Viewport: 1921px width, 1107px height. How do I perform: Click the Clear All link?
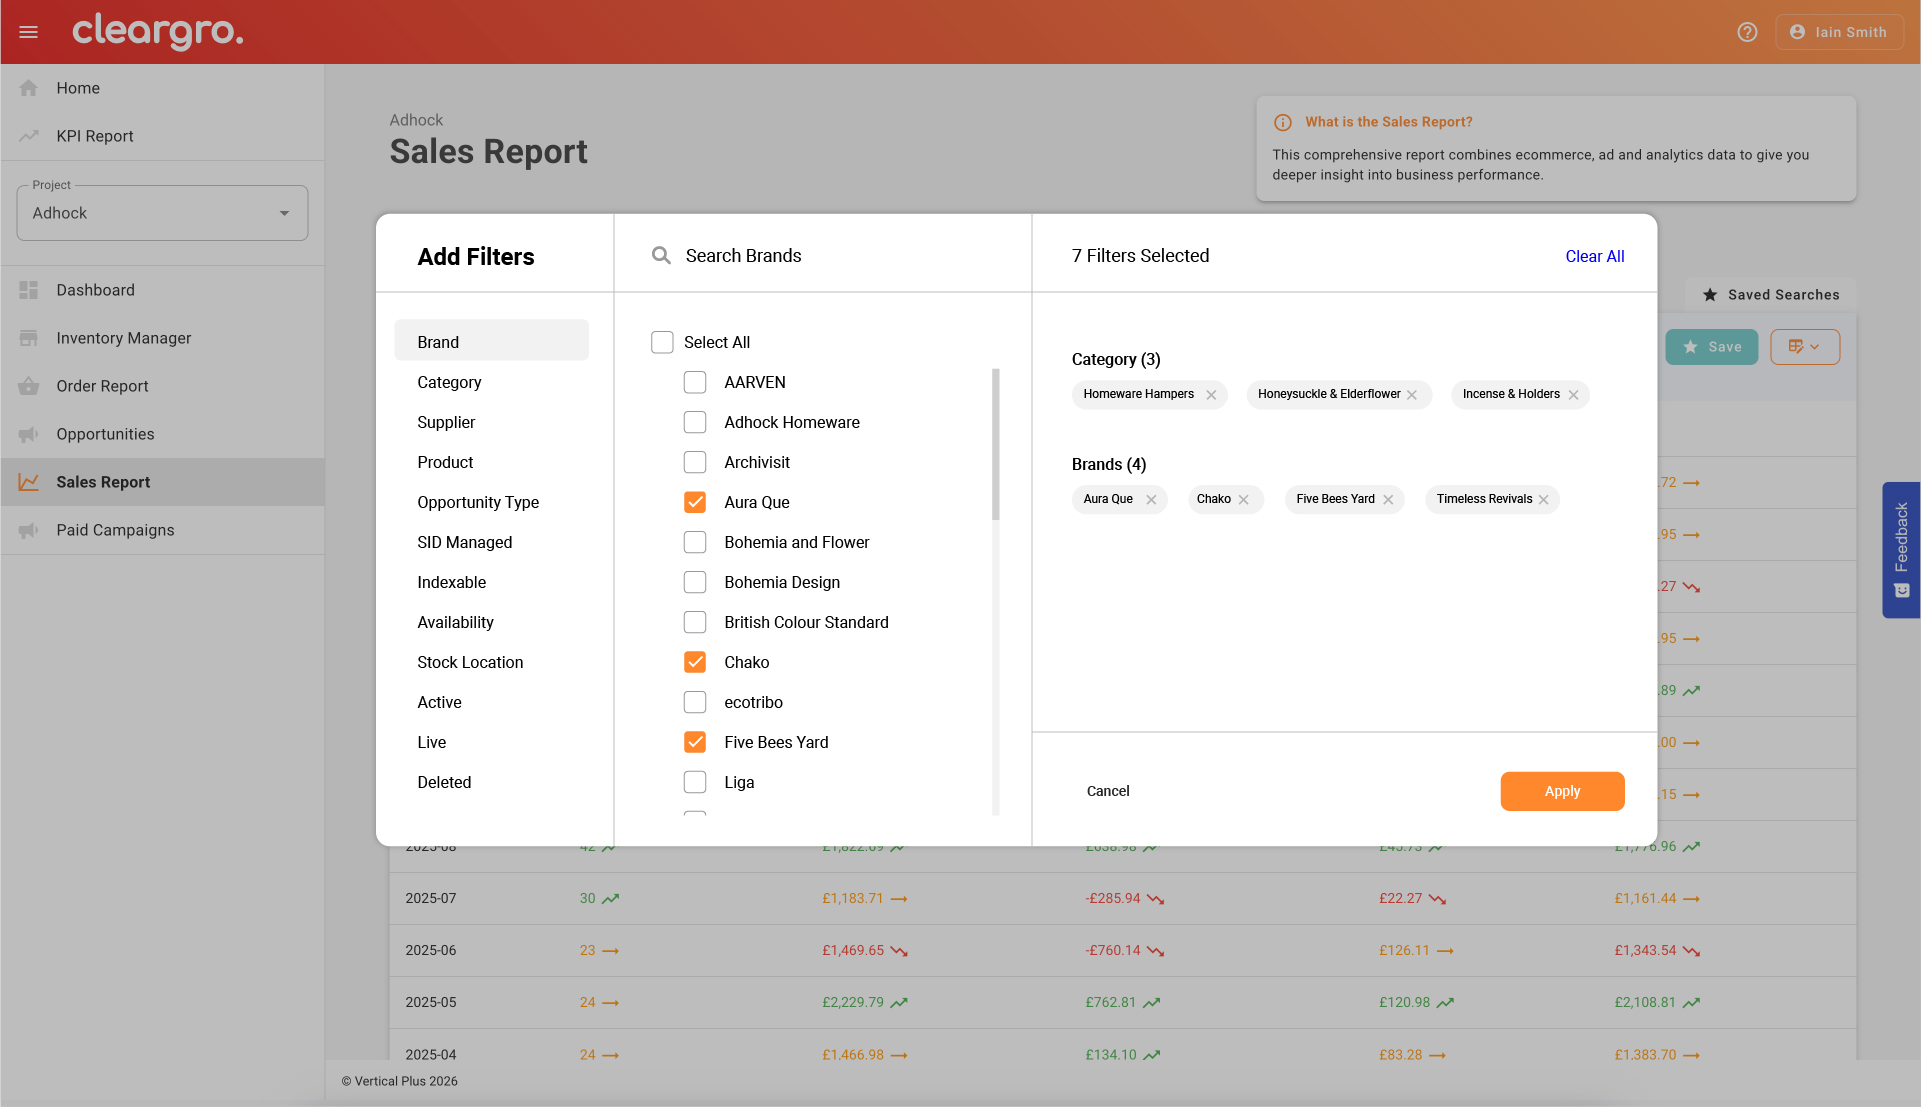[x=1594, y=256]
